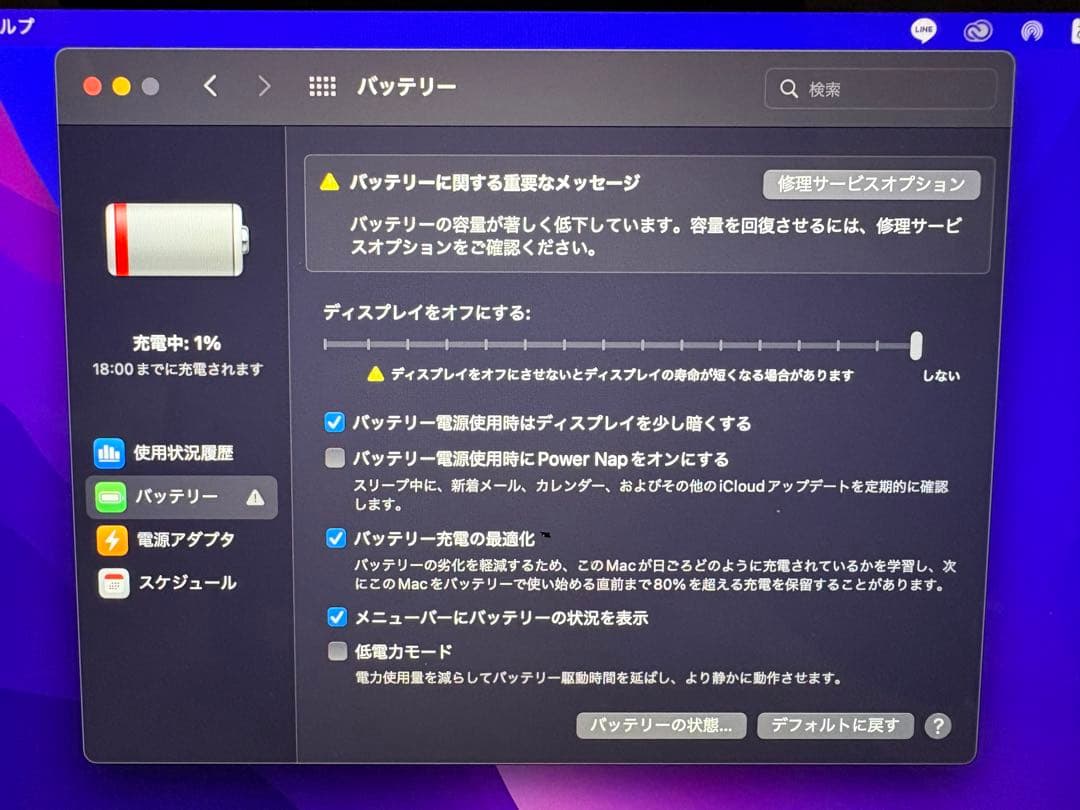Click the warning triangle beside バッテリー sidebar item
1080x810 pixels.
click(255, 496)
